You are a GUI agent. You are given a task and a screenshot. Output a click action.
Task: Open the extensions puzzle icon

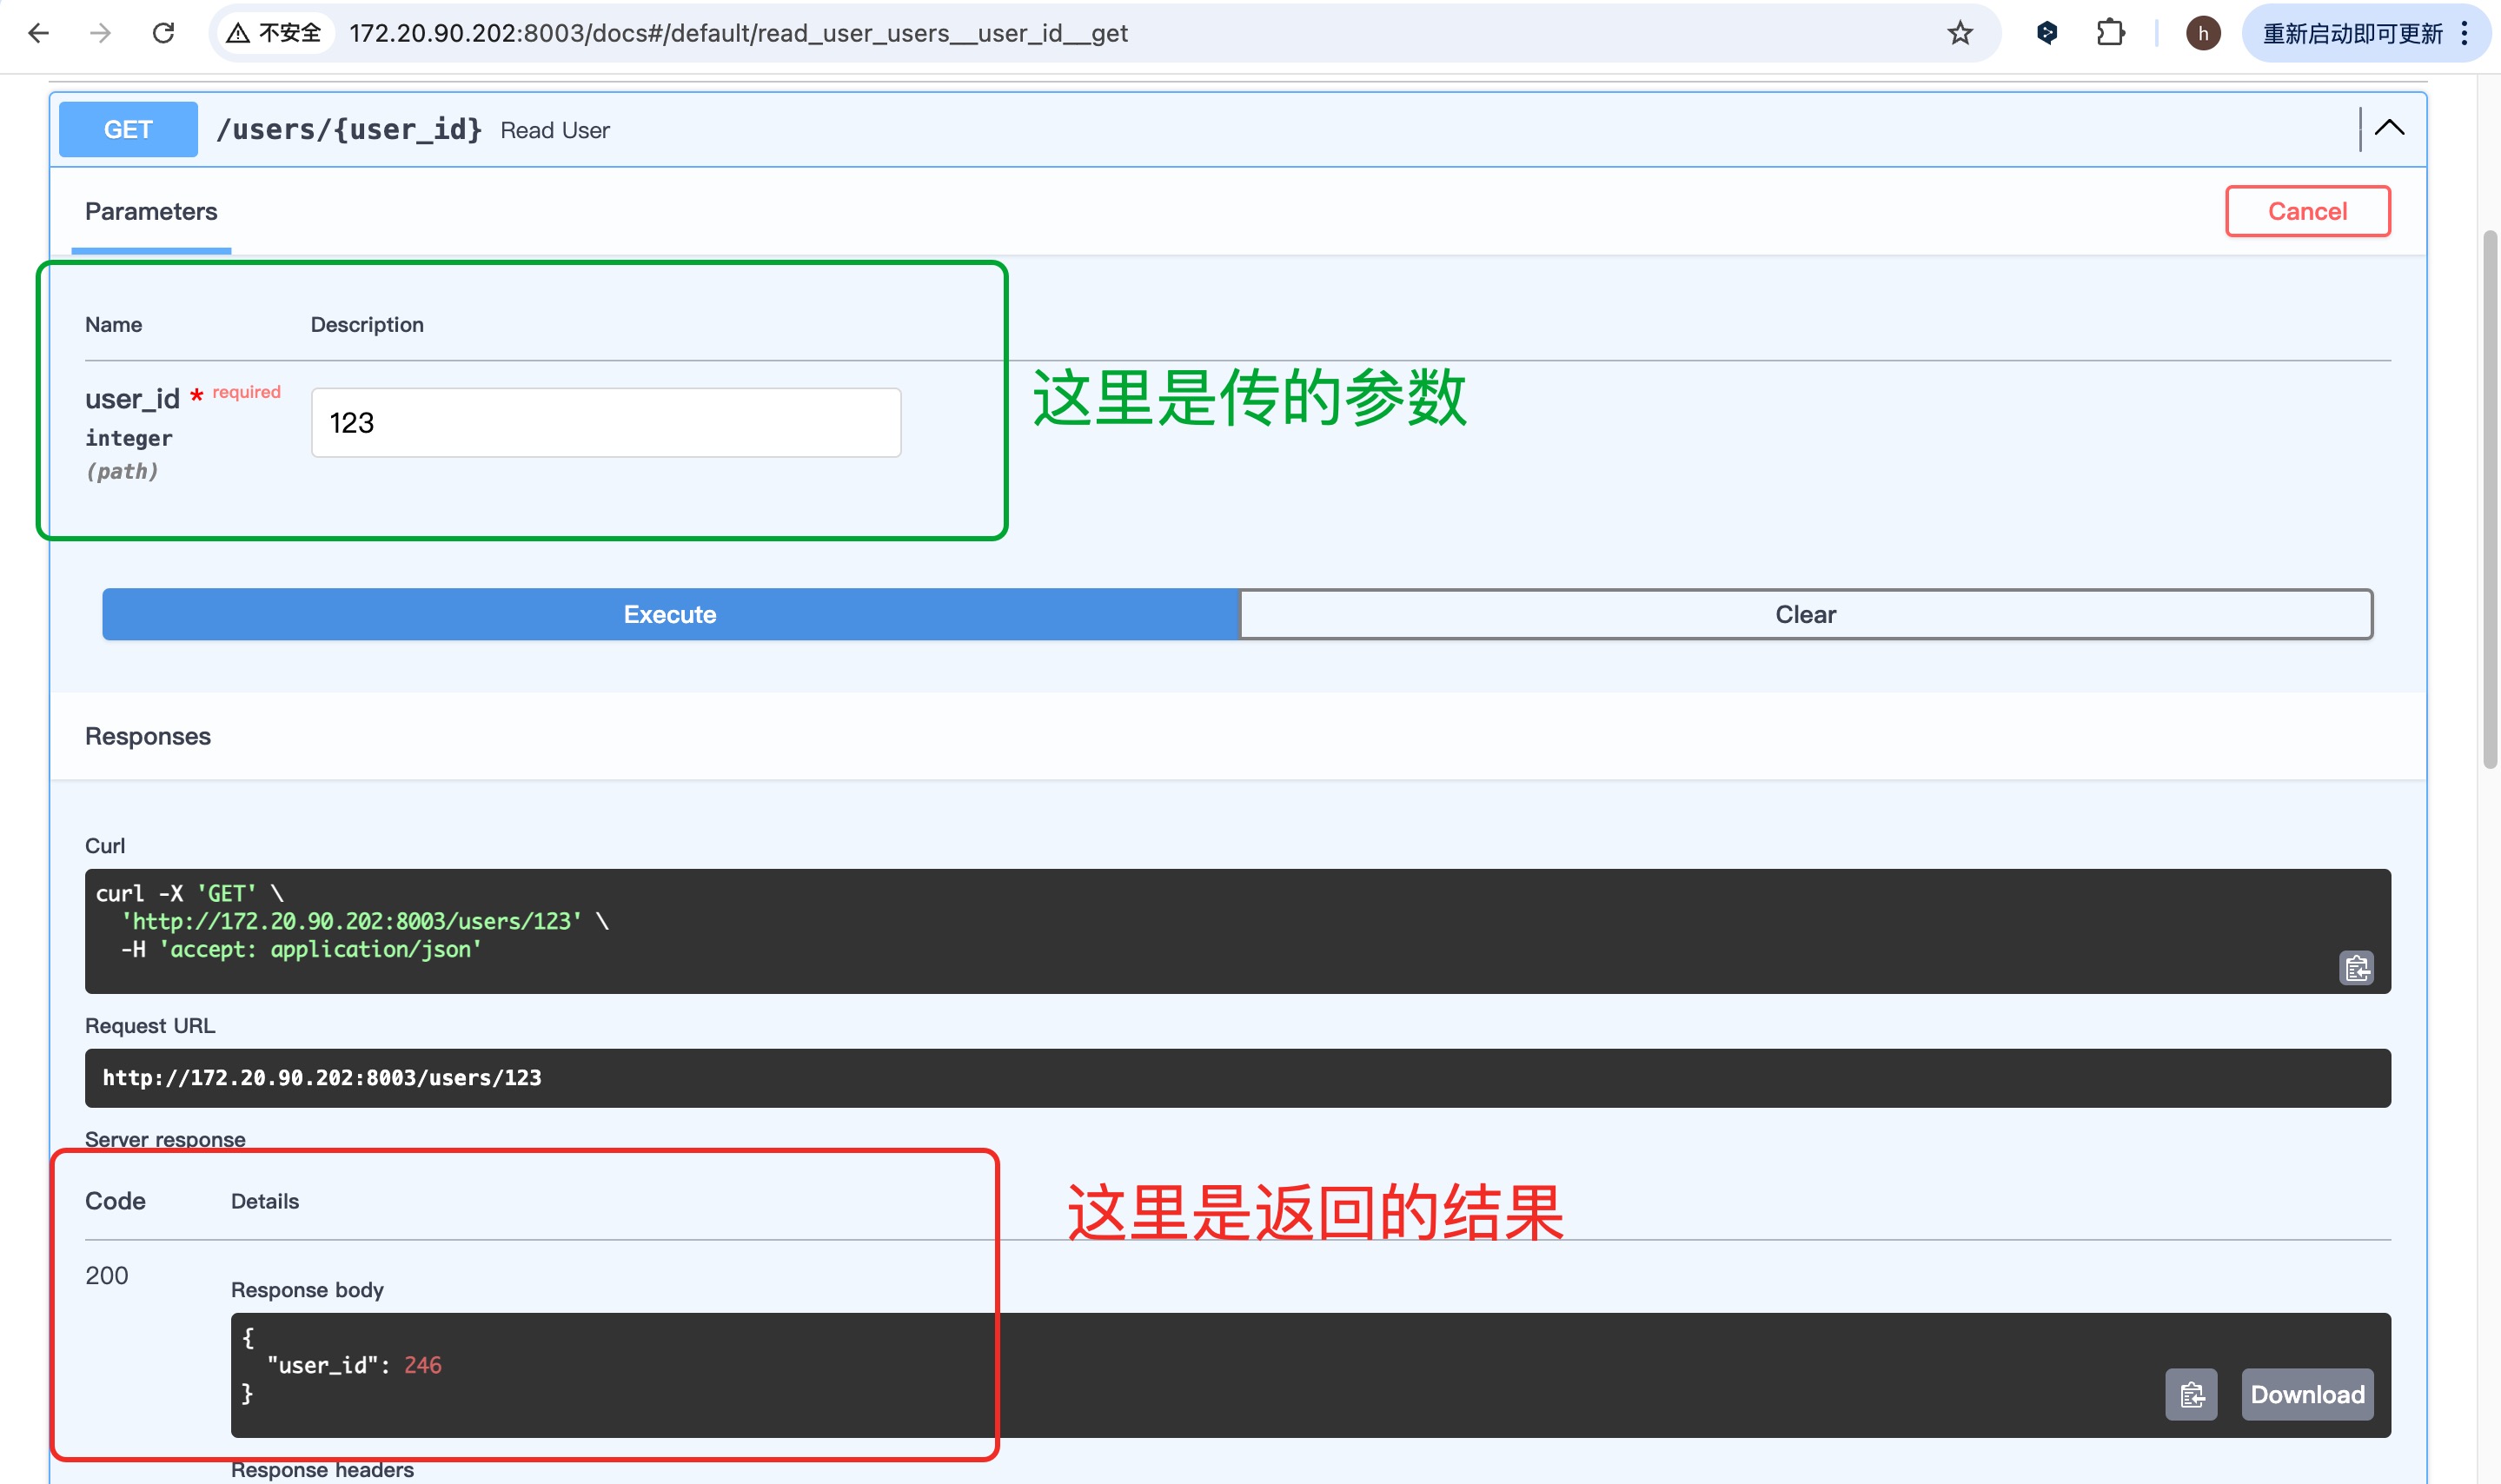(2110, 33)
